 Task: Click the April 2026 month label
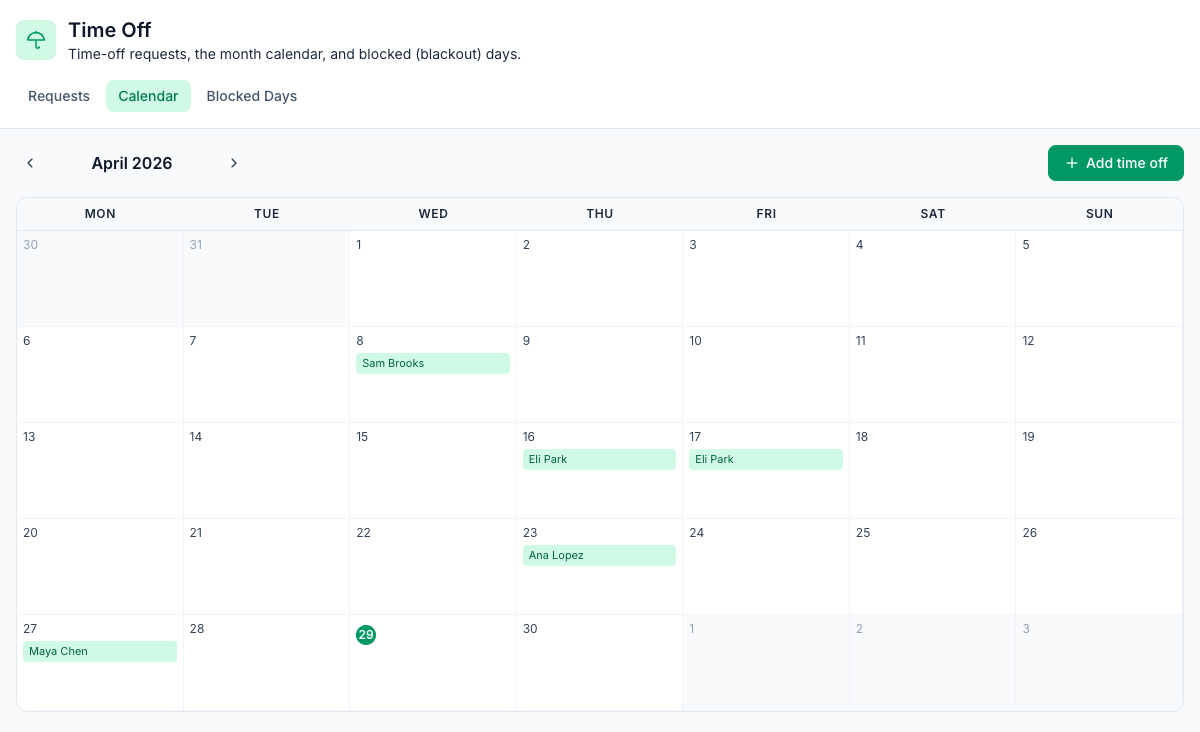click(x=132, y=163)
